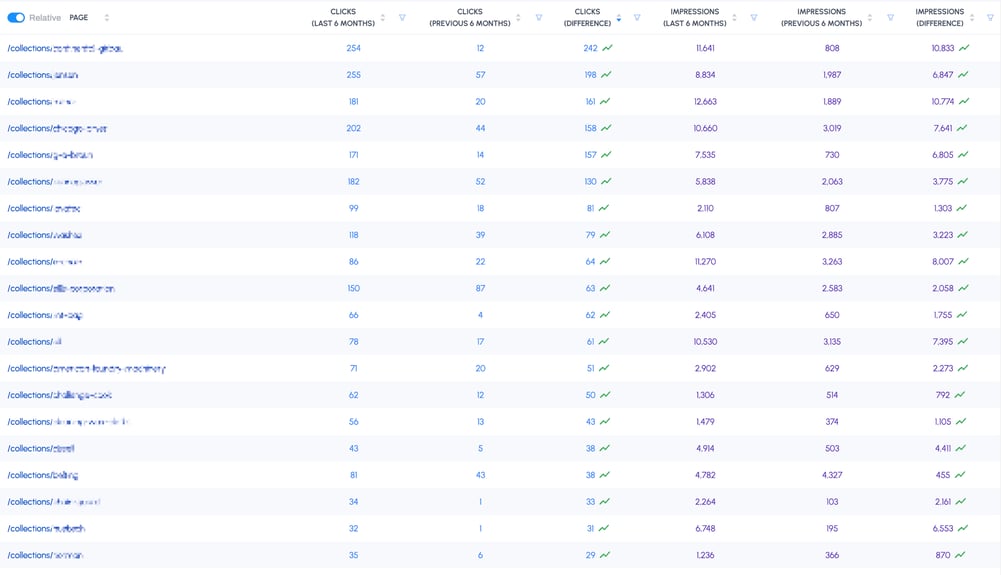Open the /collections/all page link

pyautogui.click(x=34, y=342)
